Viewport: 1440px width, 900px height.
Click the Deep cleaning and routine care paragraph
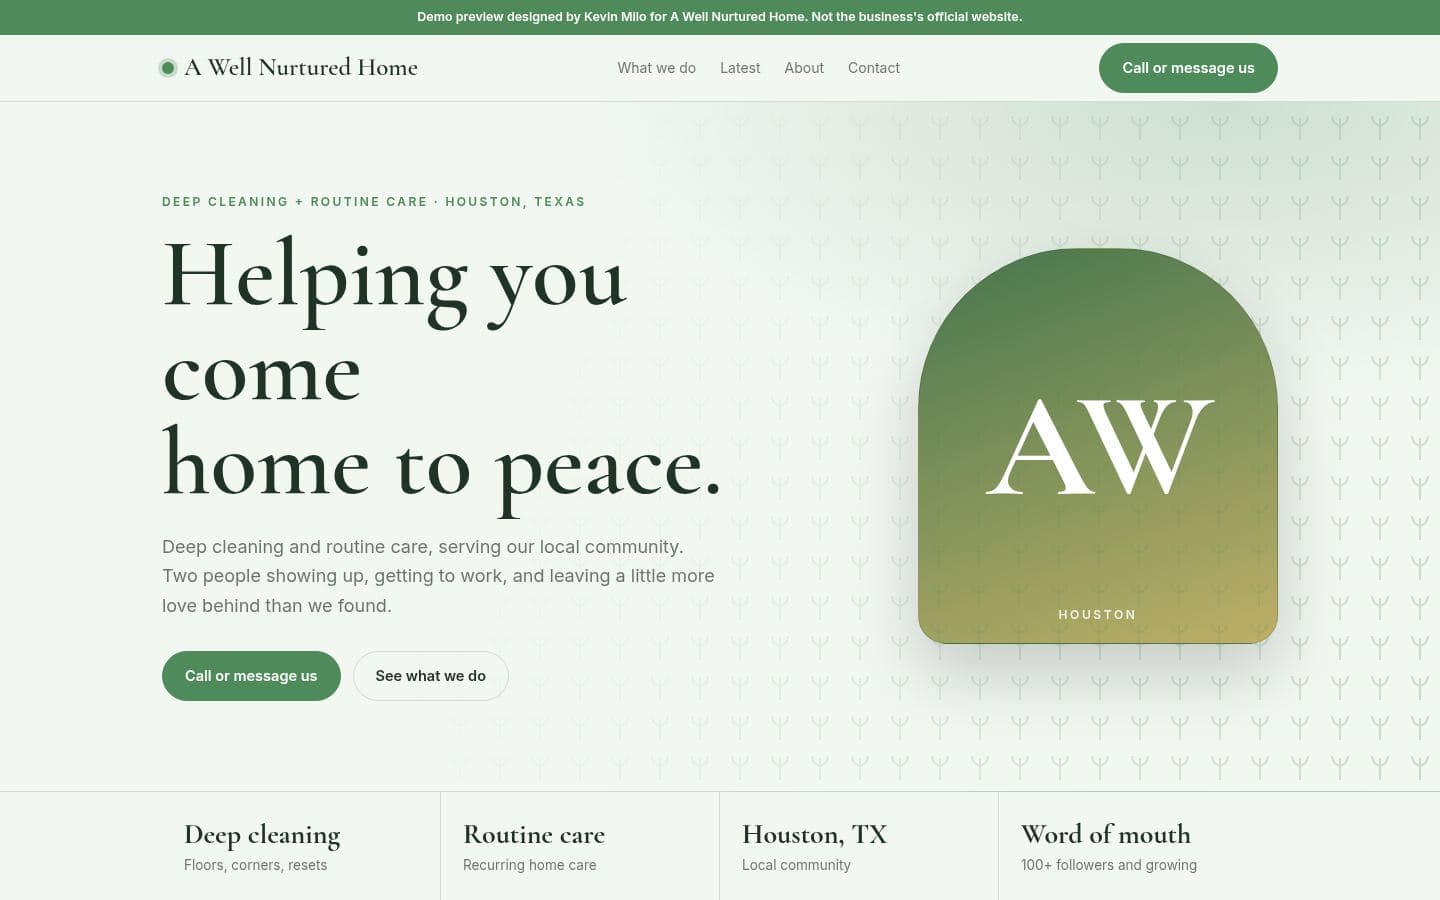tap(438, 576)
